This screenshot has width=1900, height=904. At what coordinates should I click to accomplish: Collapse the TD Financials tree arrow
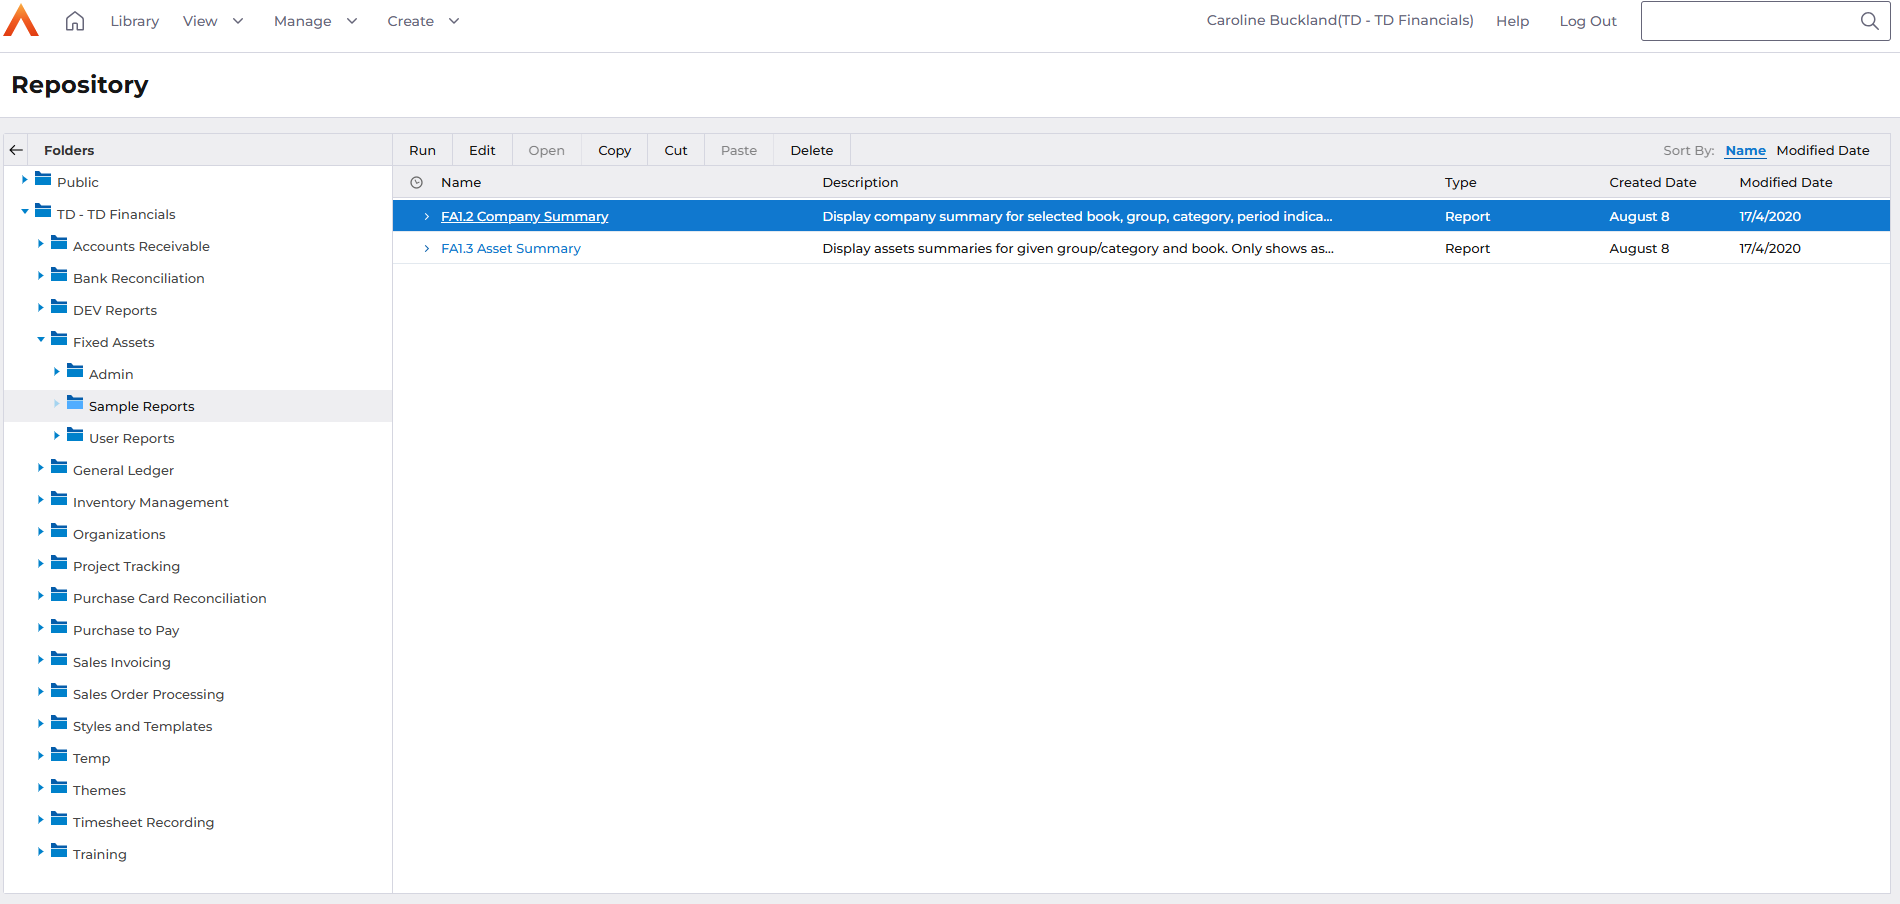tap(25, 212)
